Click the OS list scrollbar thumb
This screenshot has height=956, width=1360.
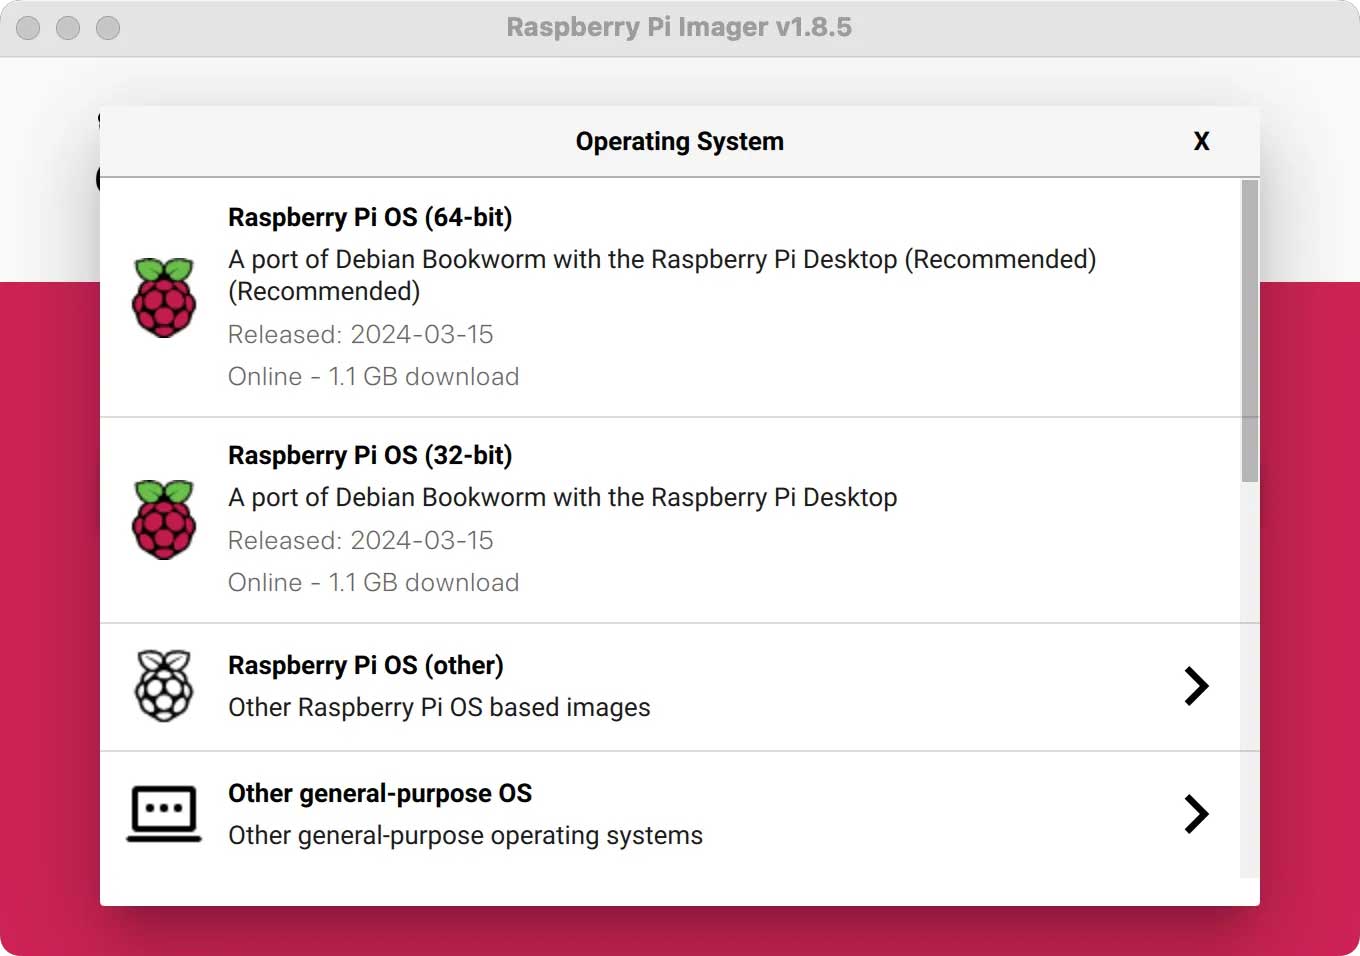[x=1250, y=331]
